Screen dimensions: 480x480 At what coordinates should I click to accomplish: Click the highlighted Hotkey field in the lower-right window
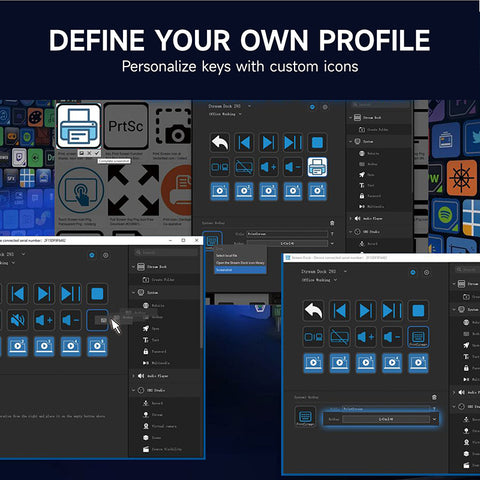click(386, 419)
